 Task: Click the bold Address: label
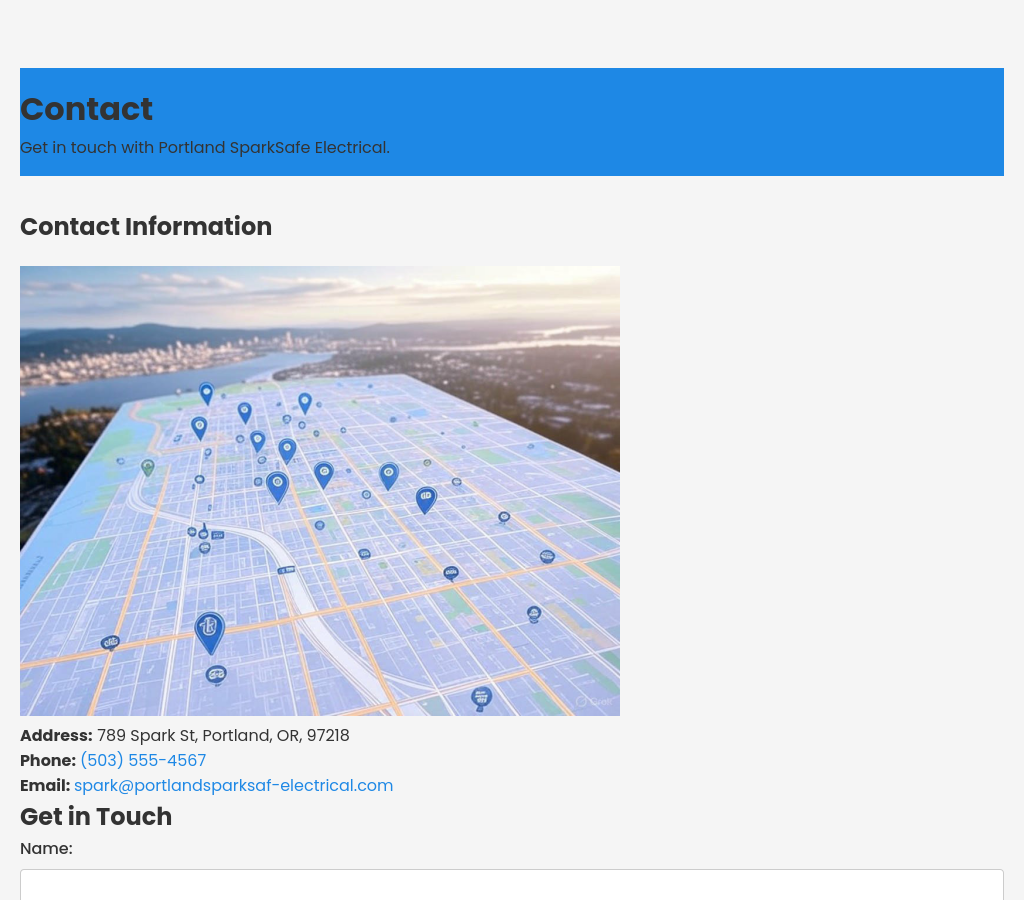pos(56,736)
